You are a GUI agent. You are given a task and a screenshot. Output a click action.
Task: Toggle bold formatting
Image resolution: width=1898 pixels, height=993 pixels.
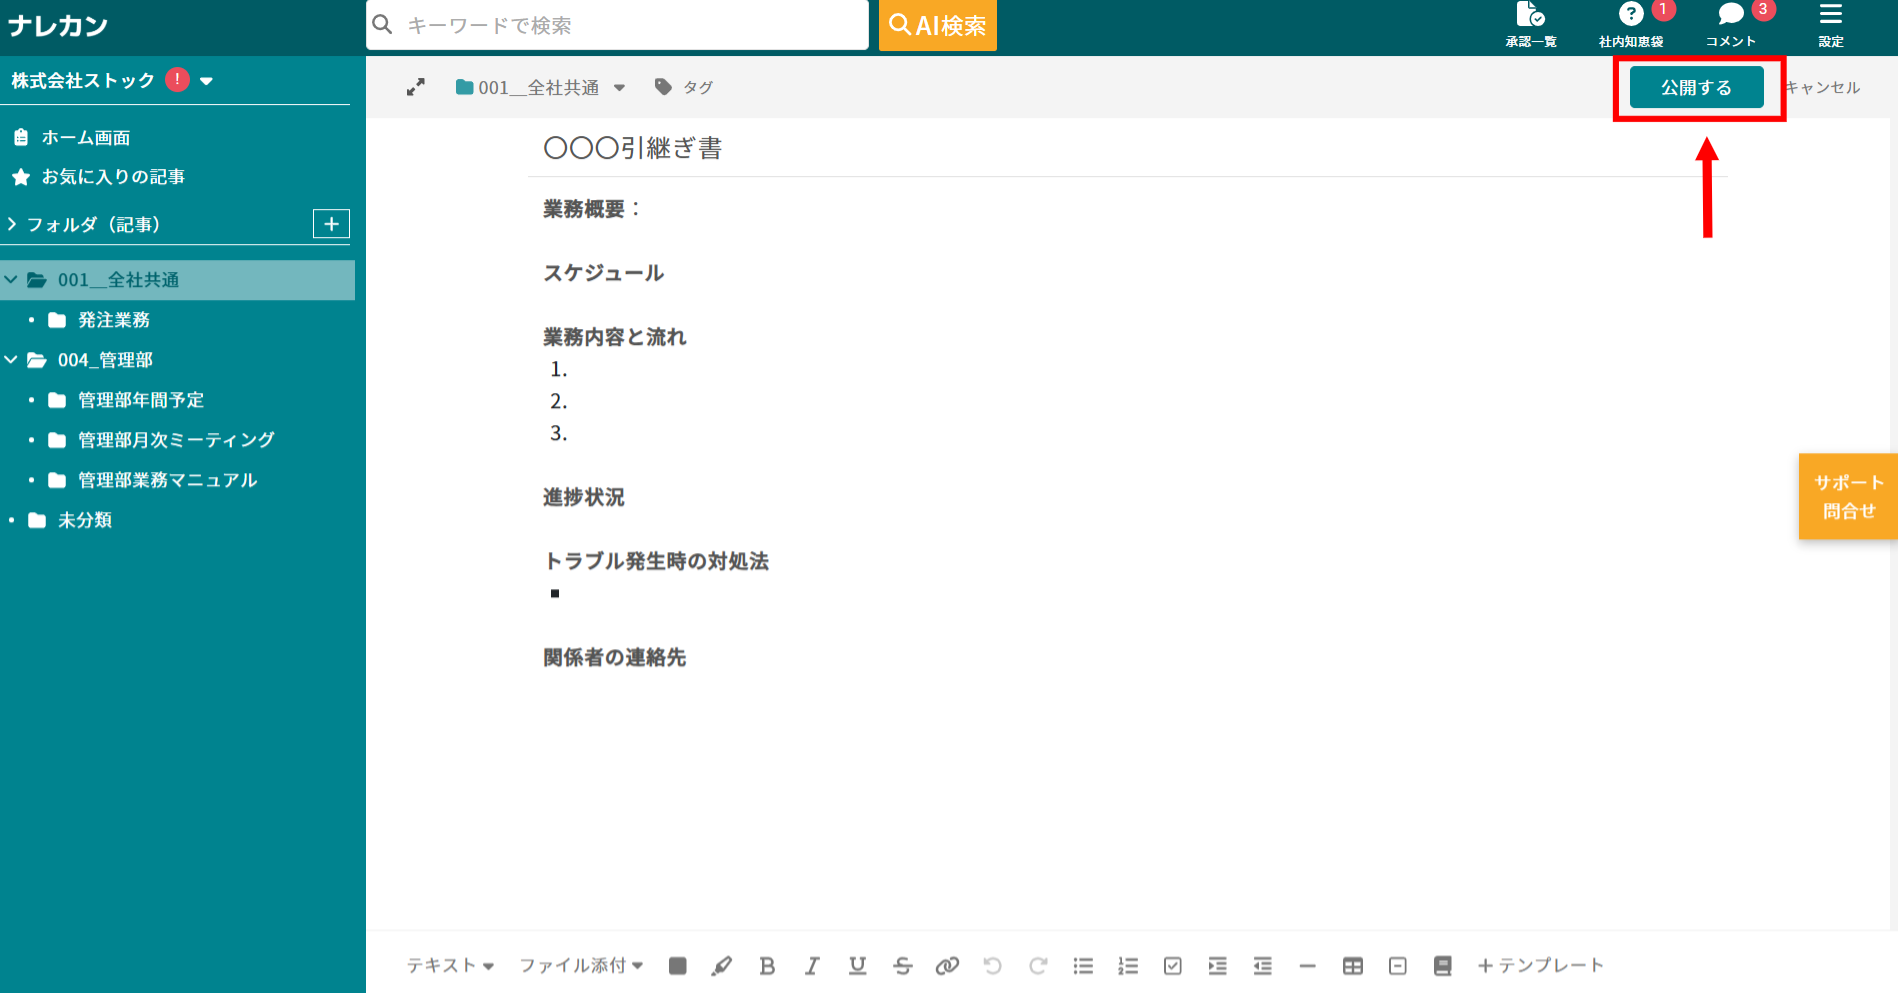[767, 965]
